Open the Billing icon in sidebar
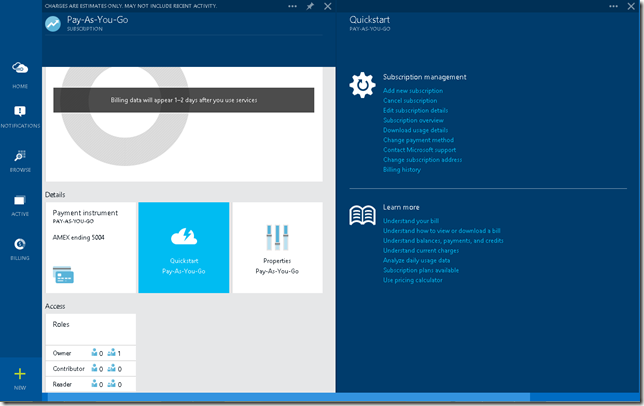Image resolution: width=644 pixels, height=406 pixels. click(x=20, y=247)
